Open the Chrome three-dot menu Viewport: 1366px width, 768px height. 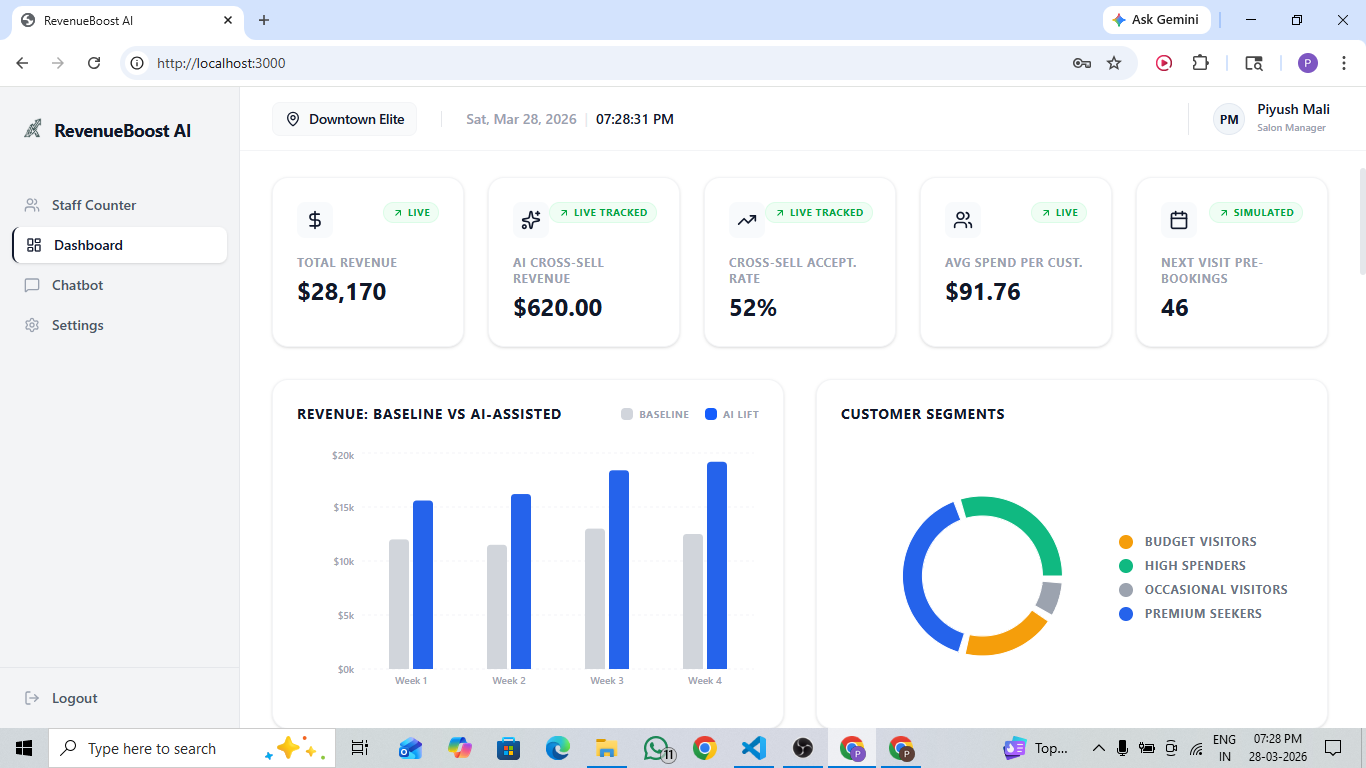[x=1343, y=63]
